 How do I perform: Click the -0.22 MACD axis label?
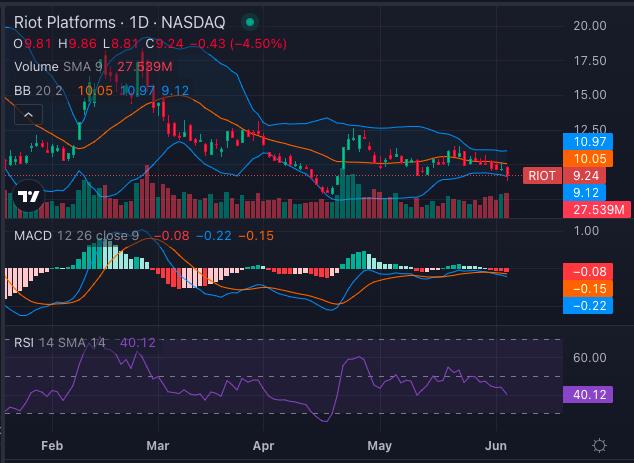[x=588, y=305]
